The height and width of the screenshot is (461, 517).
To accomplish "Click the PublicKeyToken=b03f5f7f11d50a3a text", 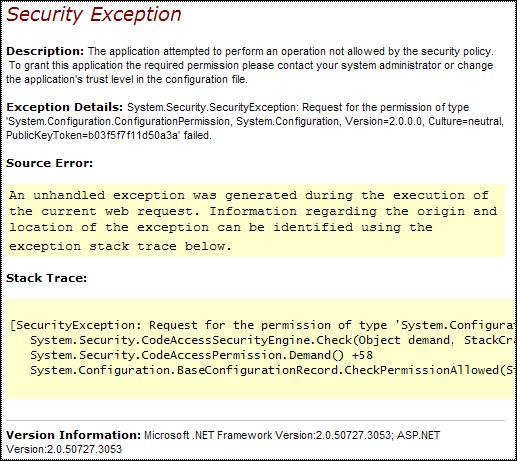I will pos(93,135).
